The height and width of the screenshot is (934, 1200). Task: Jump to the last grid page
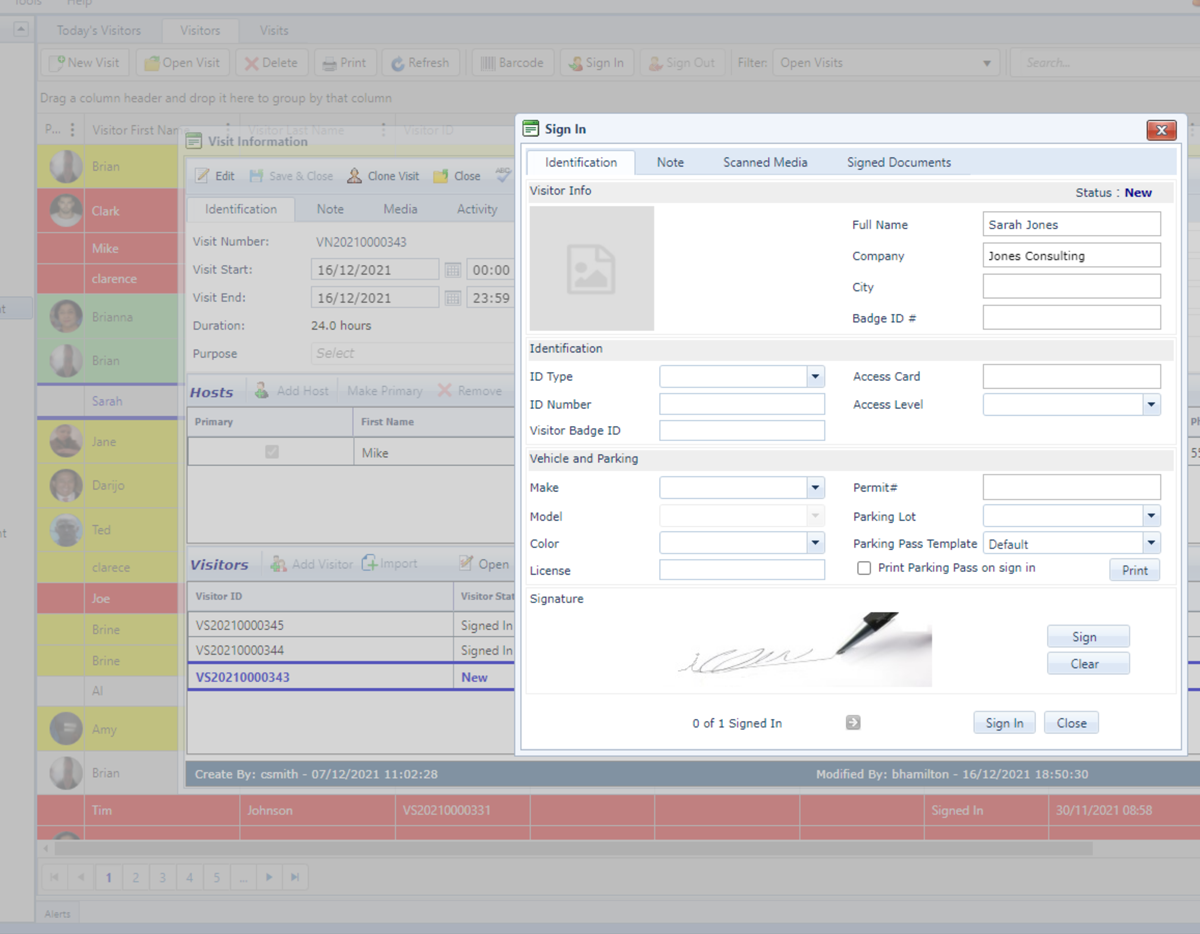coord(295,878)
